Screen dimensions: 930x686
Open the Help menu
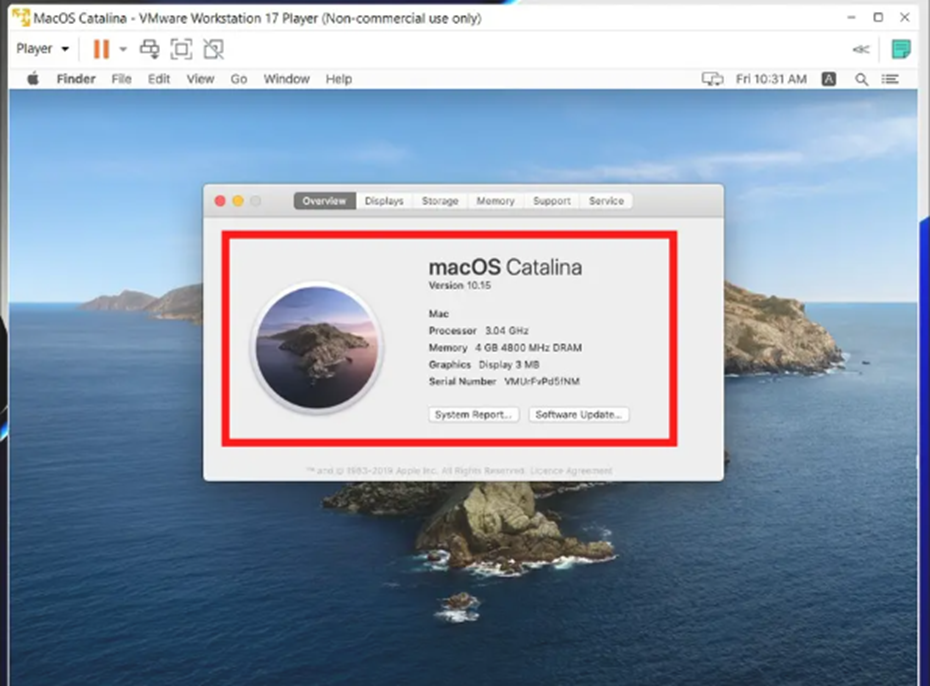(339, 79)
